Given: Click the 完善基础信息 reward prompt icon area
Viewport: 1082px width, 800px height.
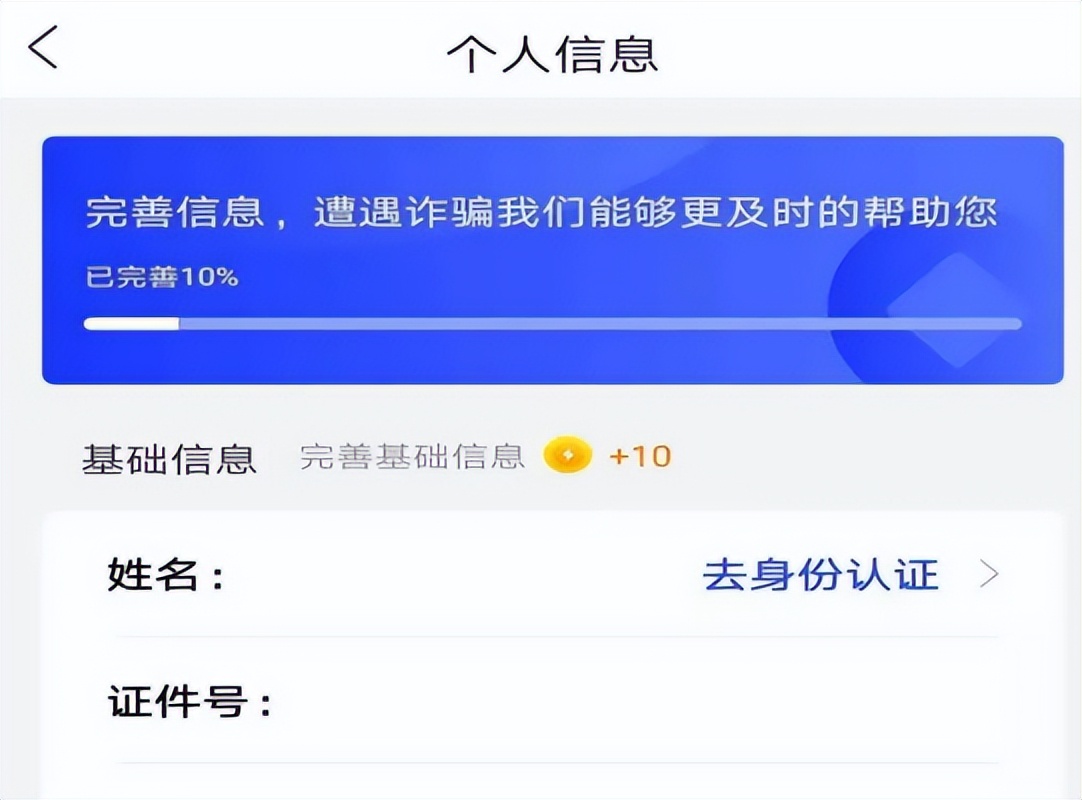Looking at the screenshot, I should coord(566,457).
